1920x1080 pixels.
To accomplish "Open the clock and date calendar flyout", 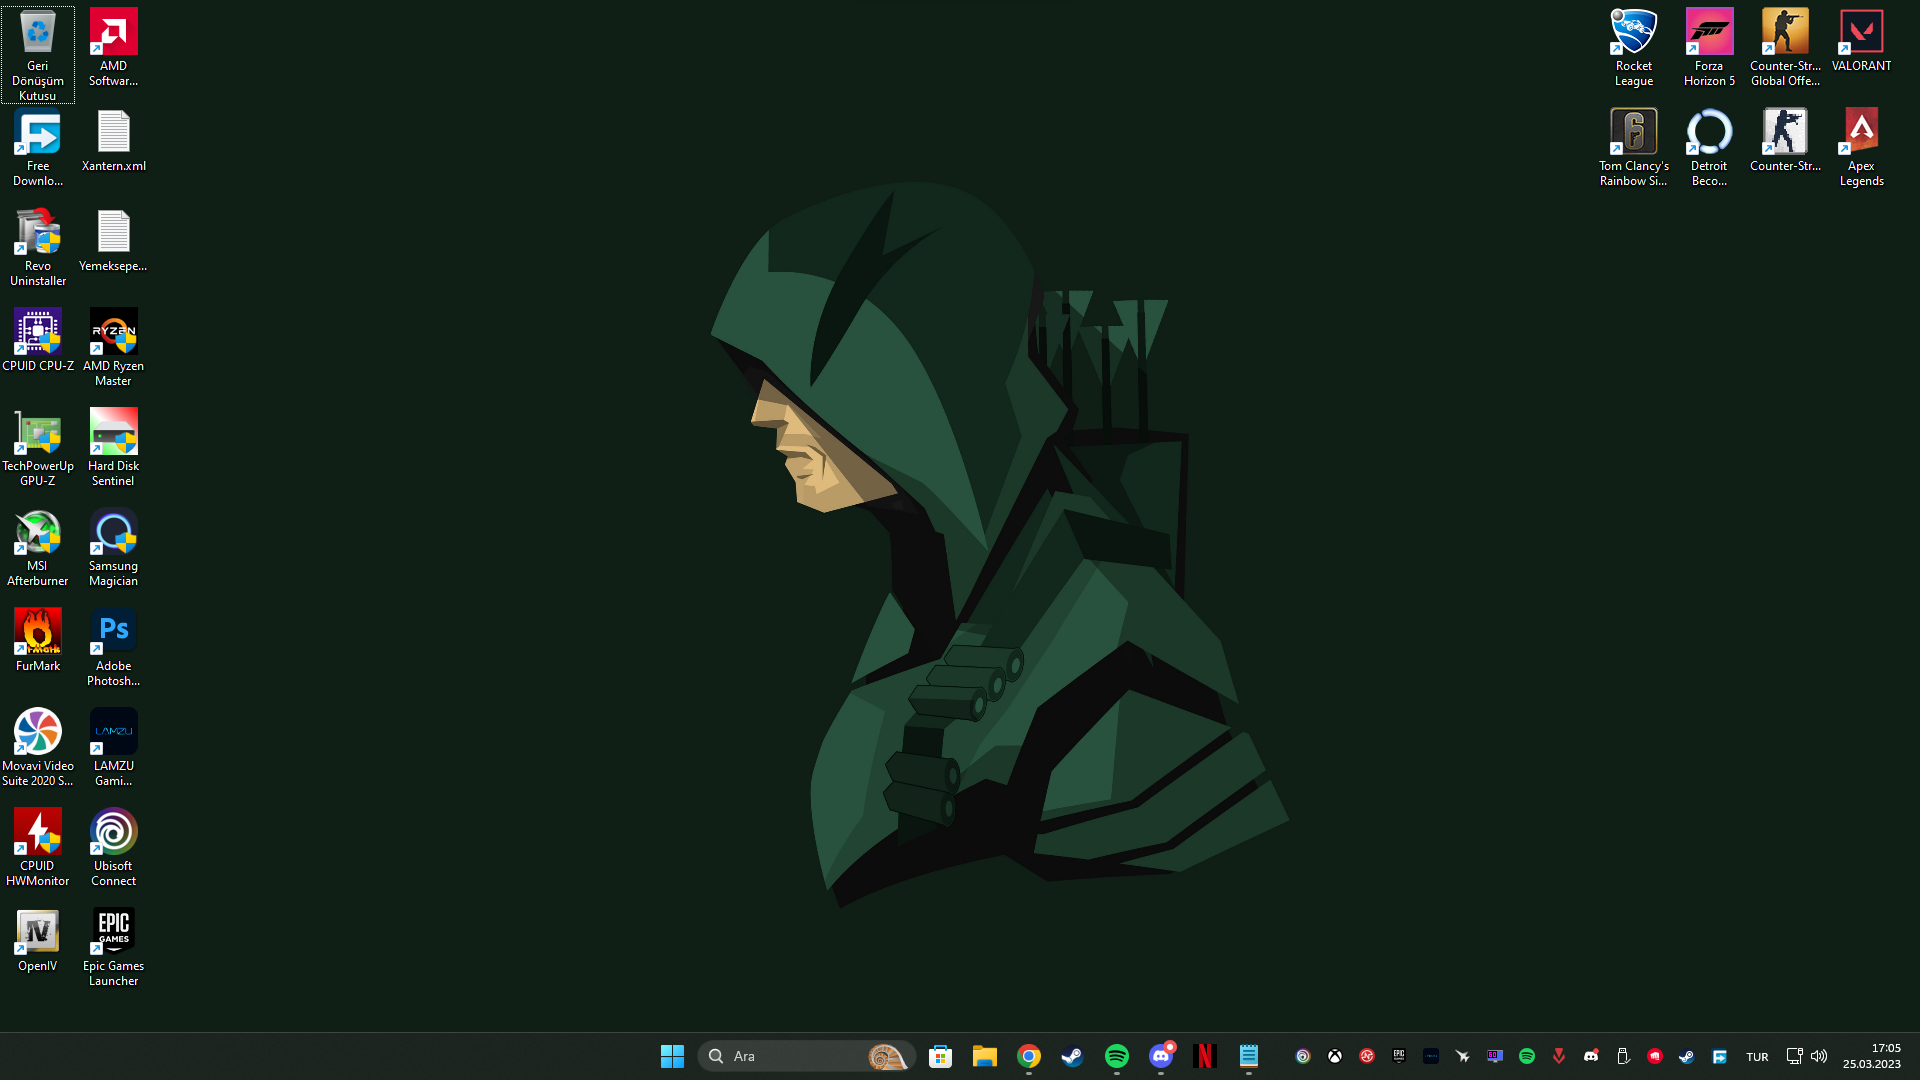I will (x=1871, y=1056).
